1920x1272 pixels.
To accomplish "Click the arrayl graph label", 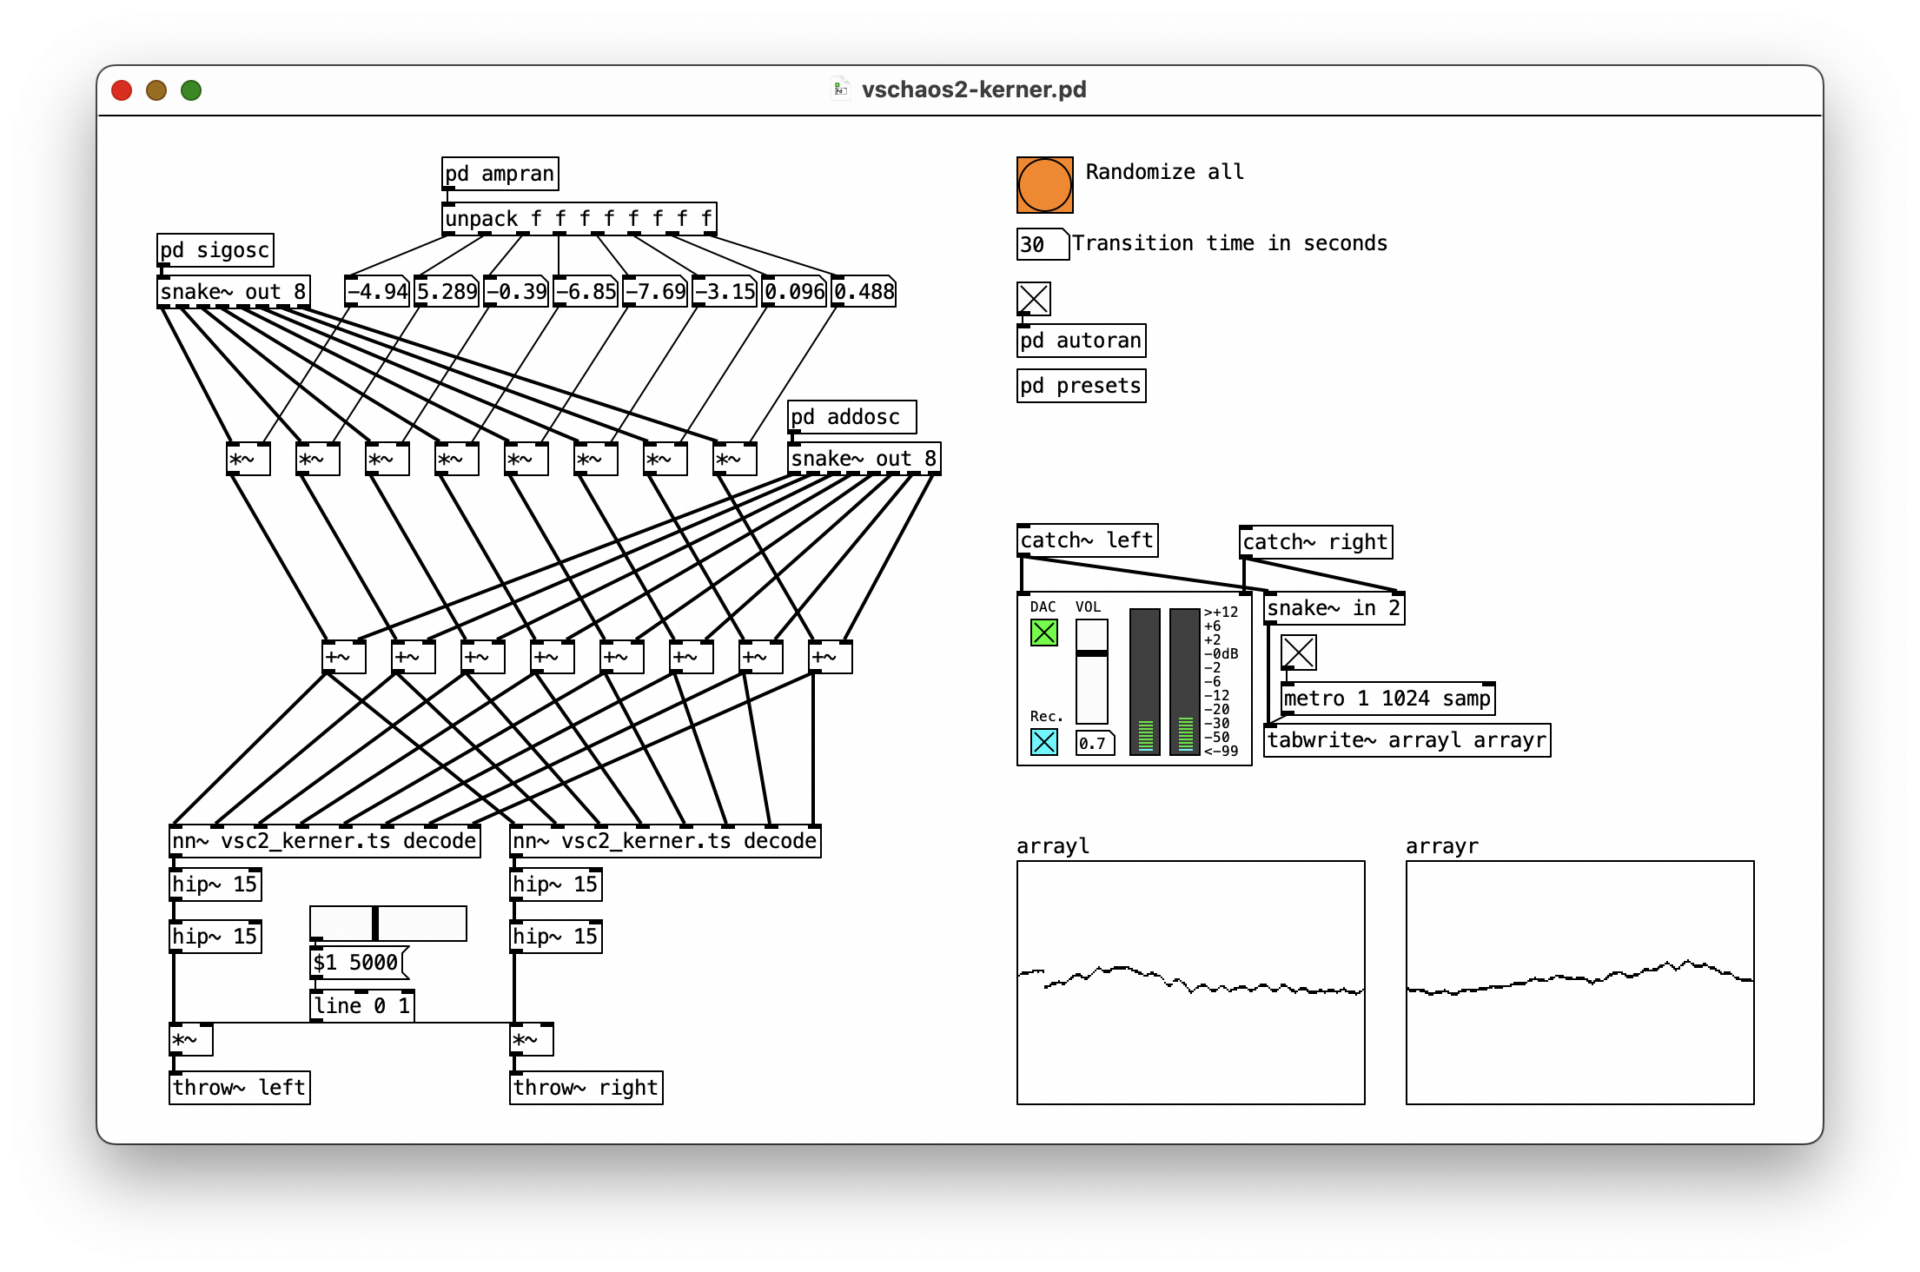I will (1053, 846).
